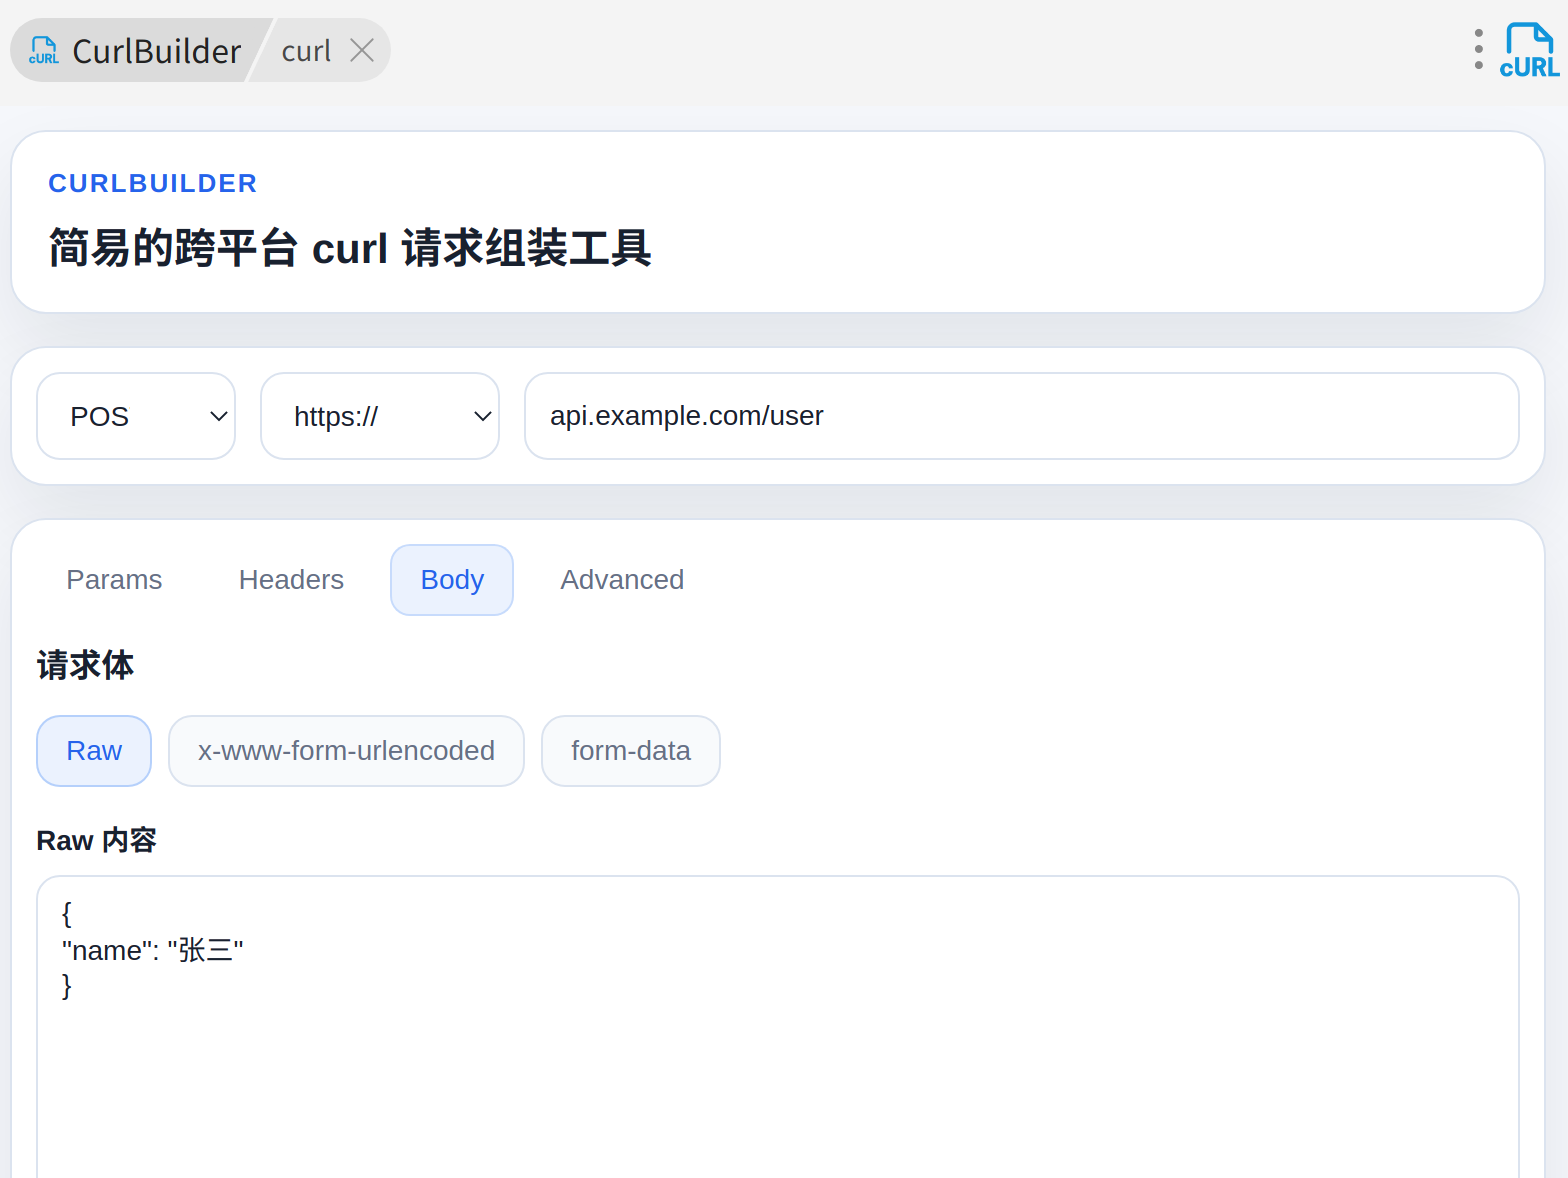This screenshot has width=1568, height=1178.
Task: Click the small cURL icon in CurlBuilder tab
Action: (44, 50)
